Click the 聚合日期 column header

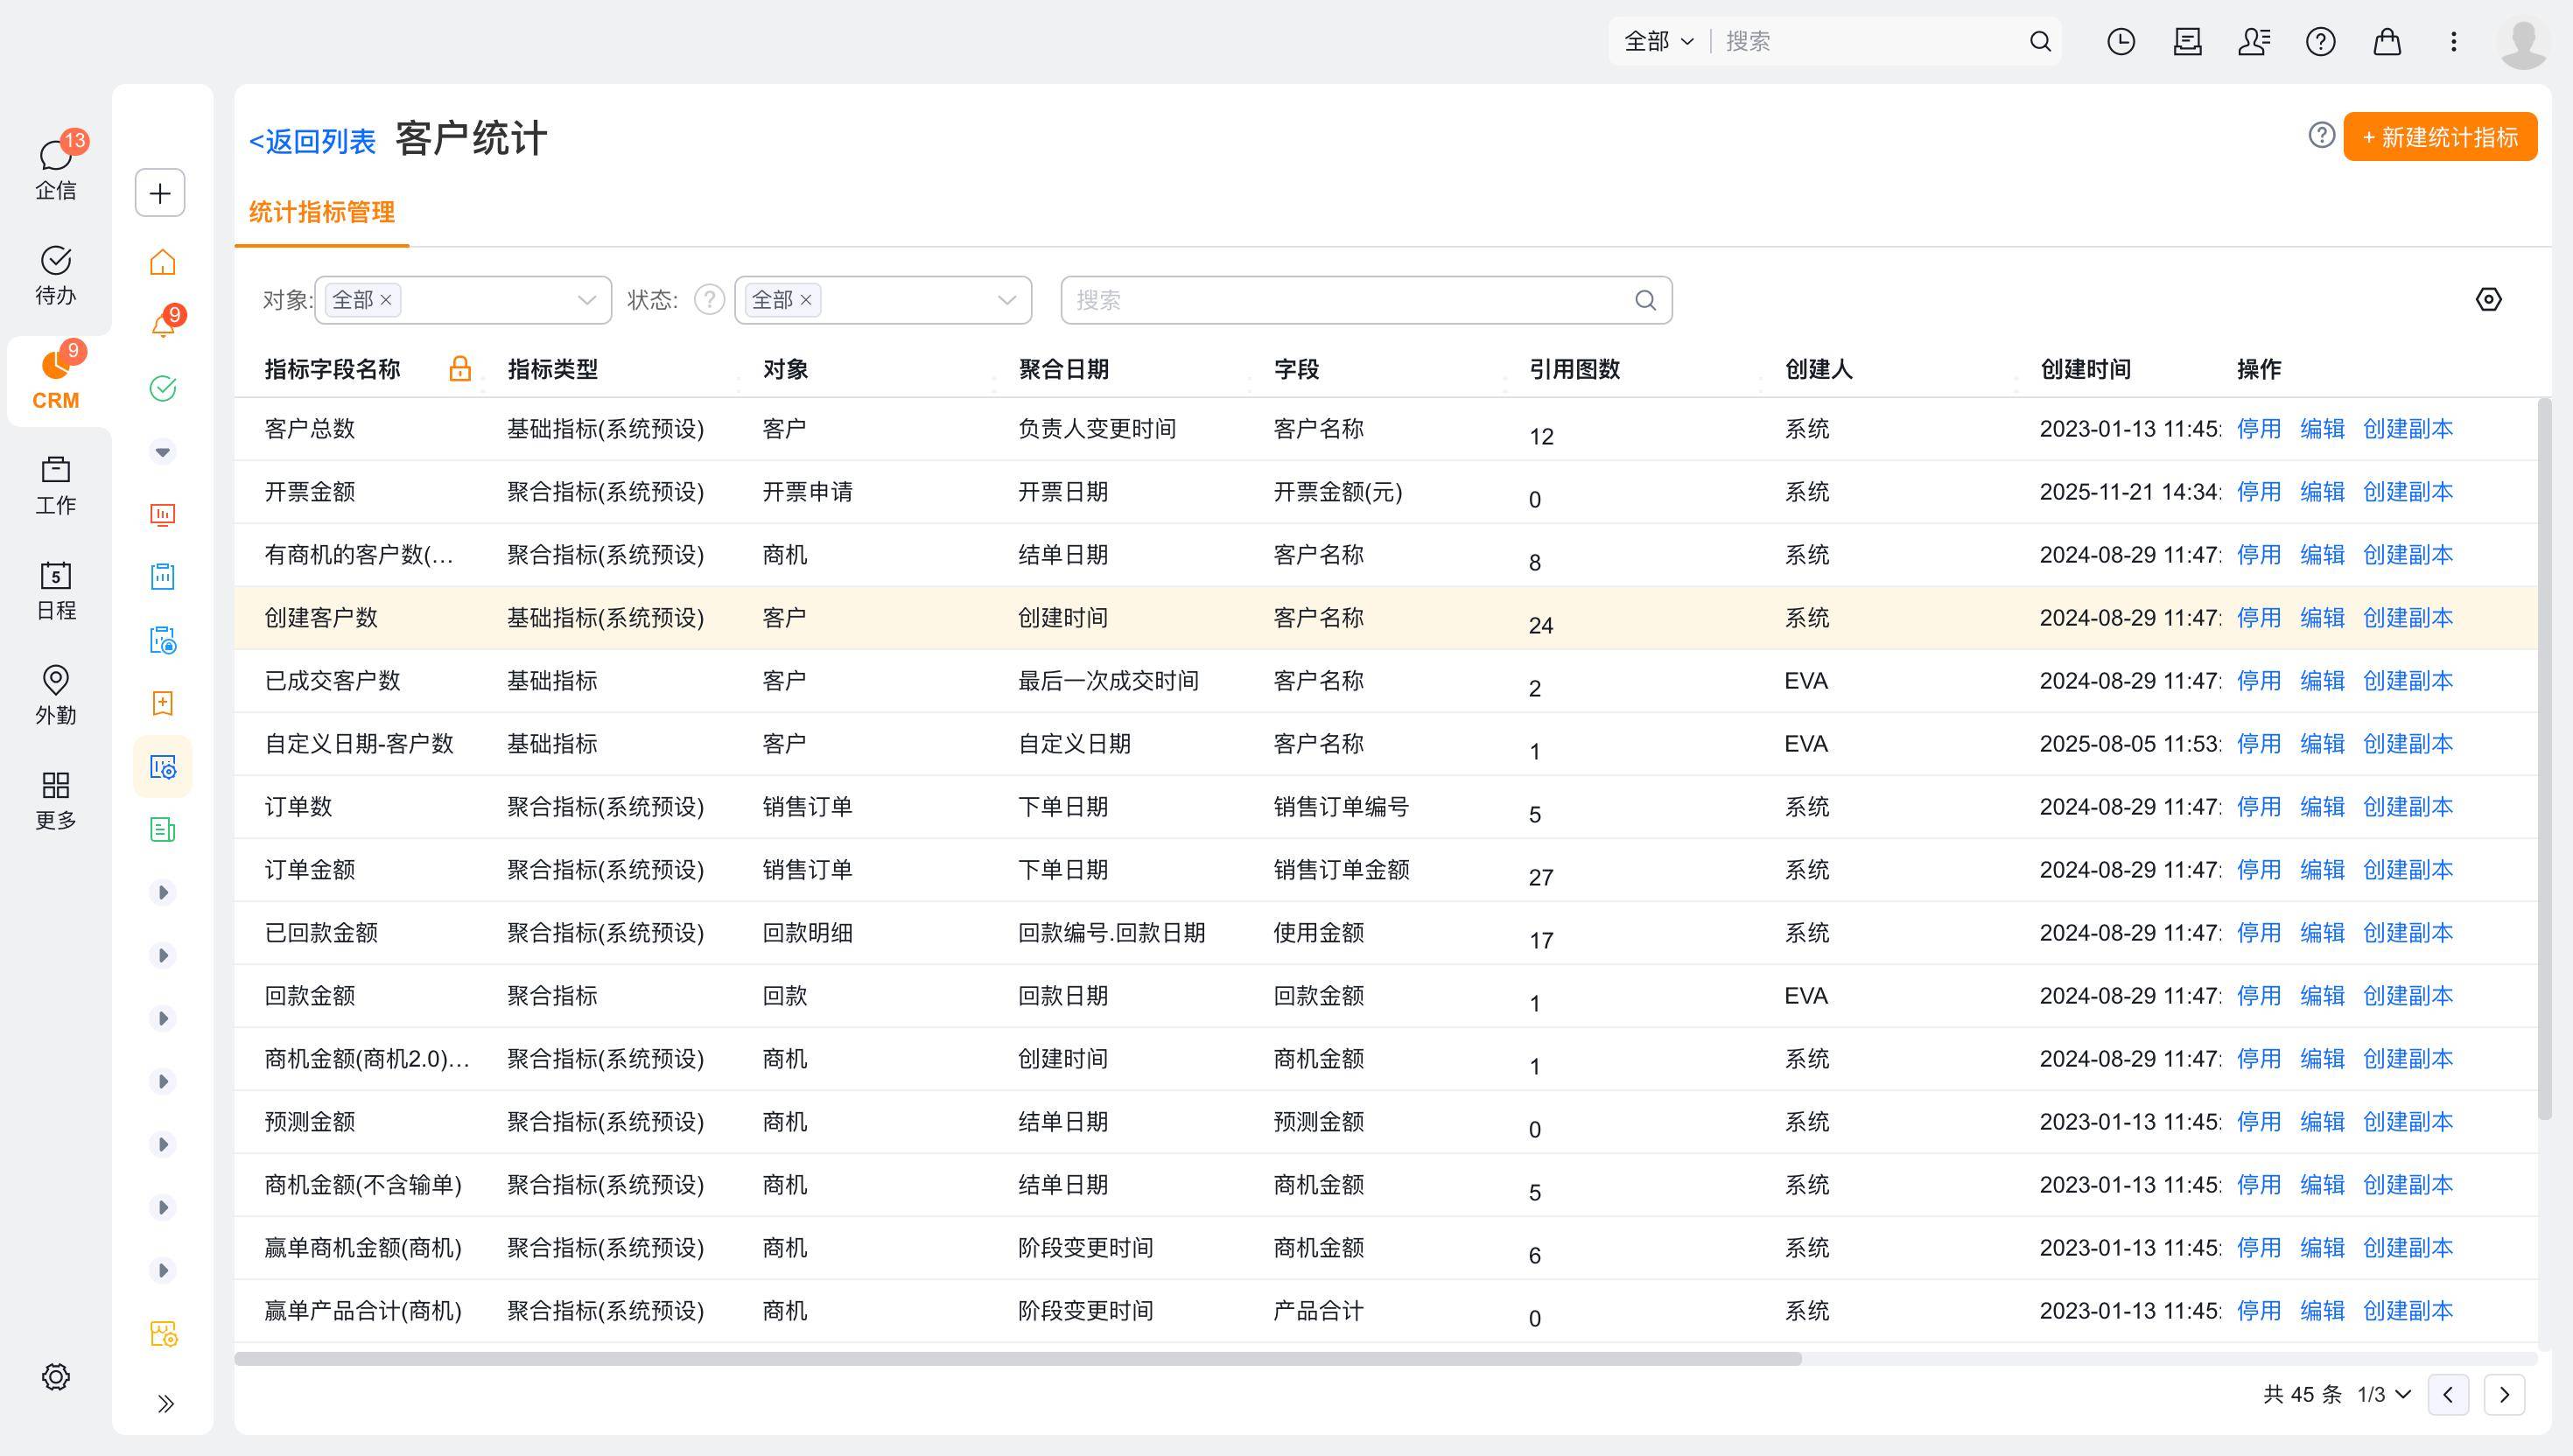coord(1063,369)
